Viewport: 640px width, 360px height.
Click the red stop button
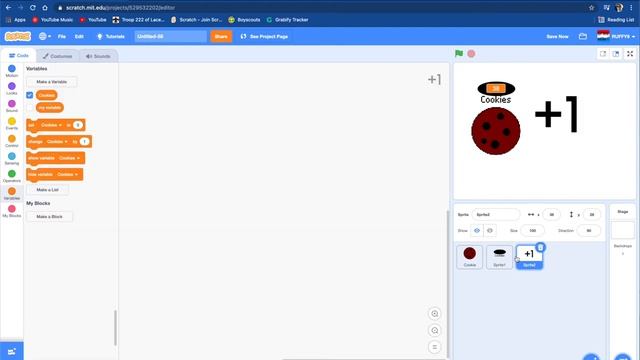click(x=471, y=53)
